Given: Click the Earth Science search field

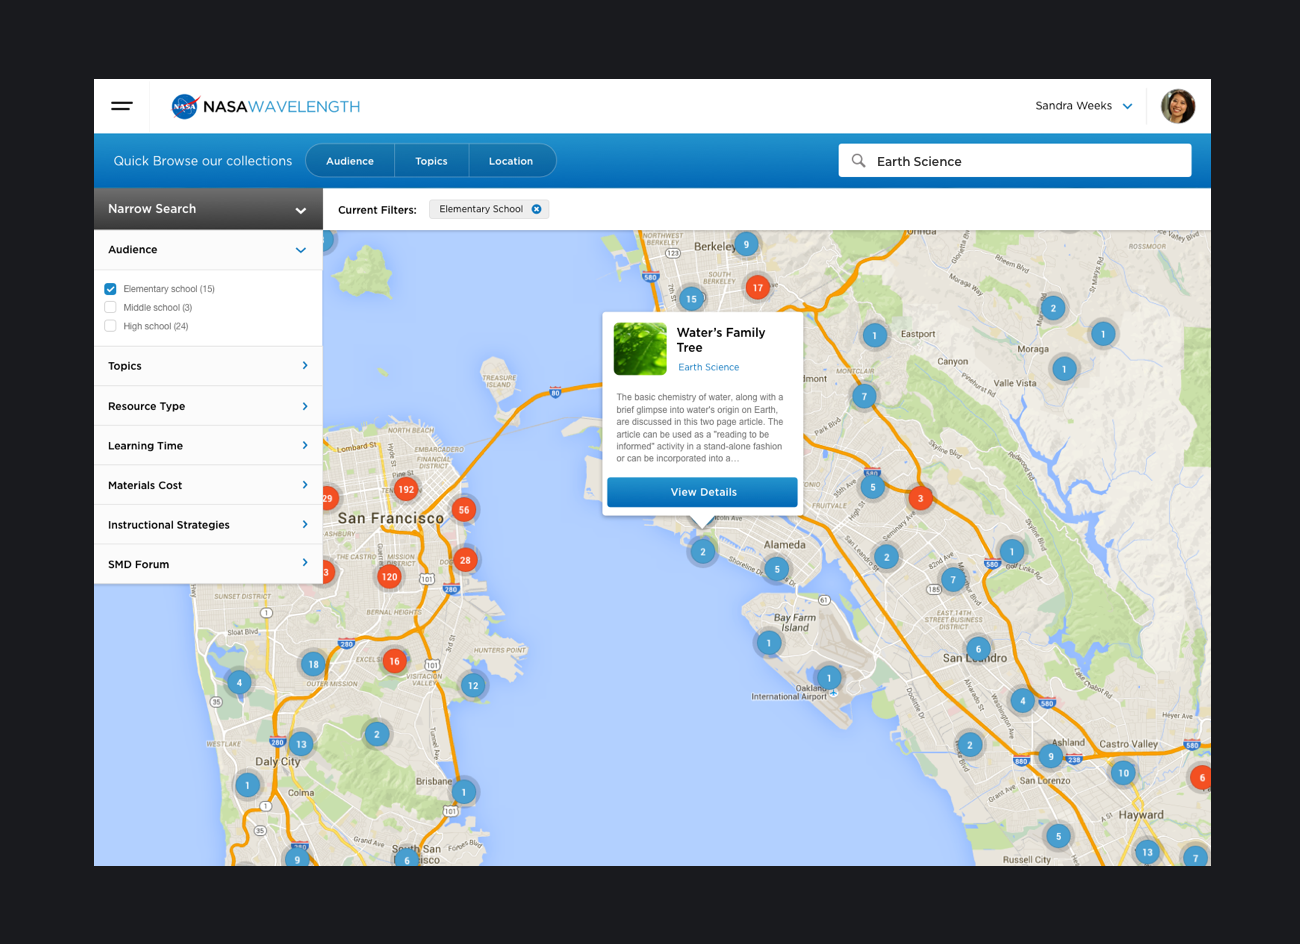Looking at the screenshot, I should pyautogui.click(x=1015, y=160).
